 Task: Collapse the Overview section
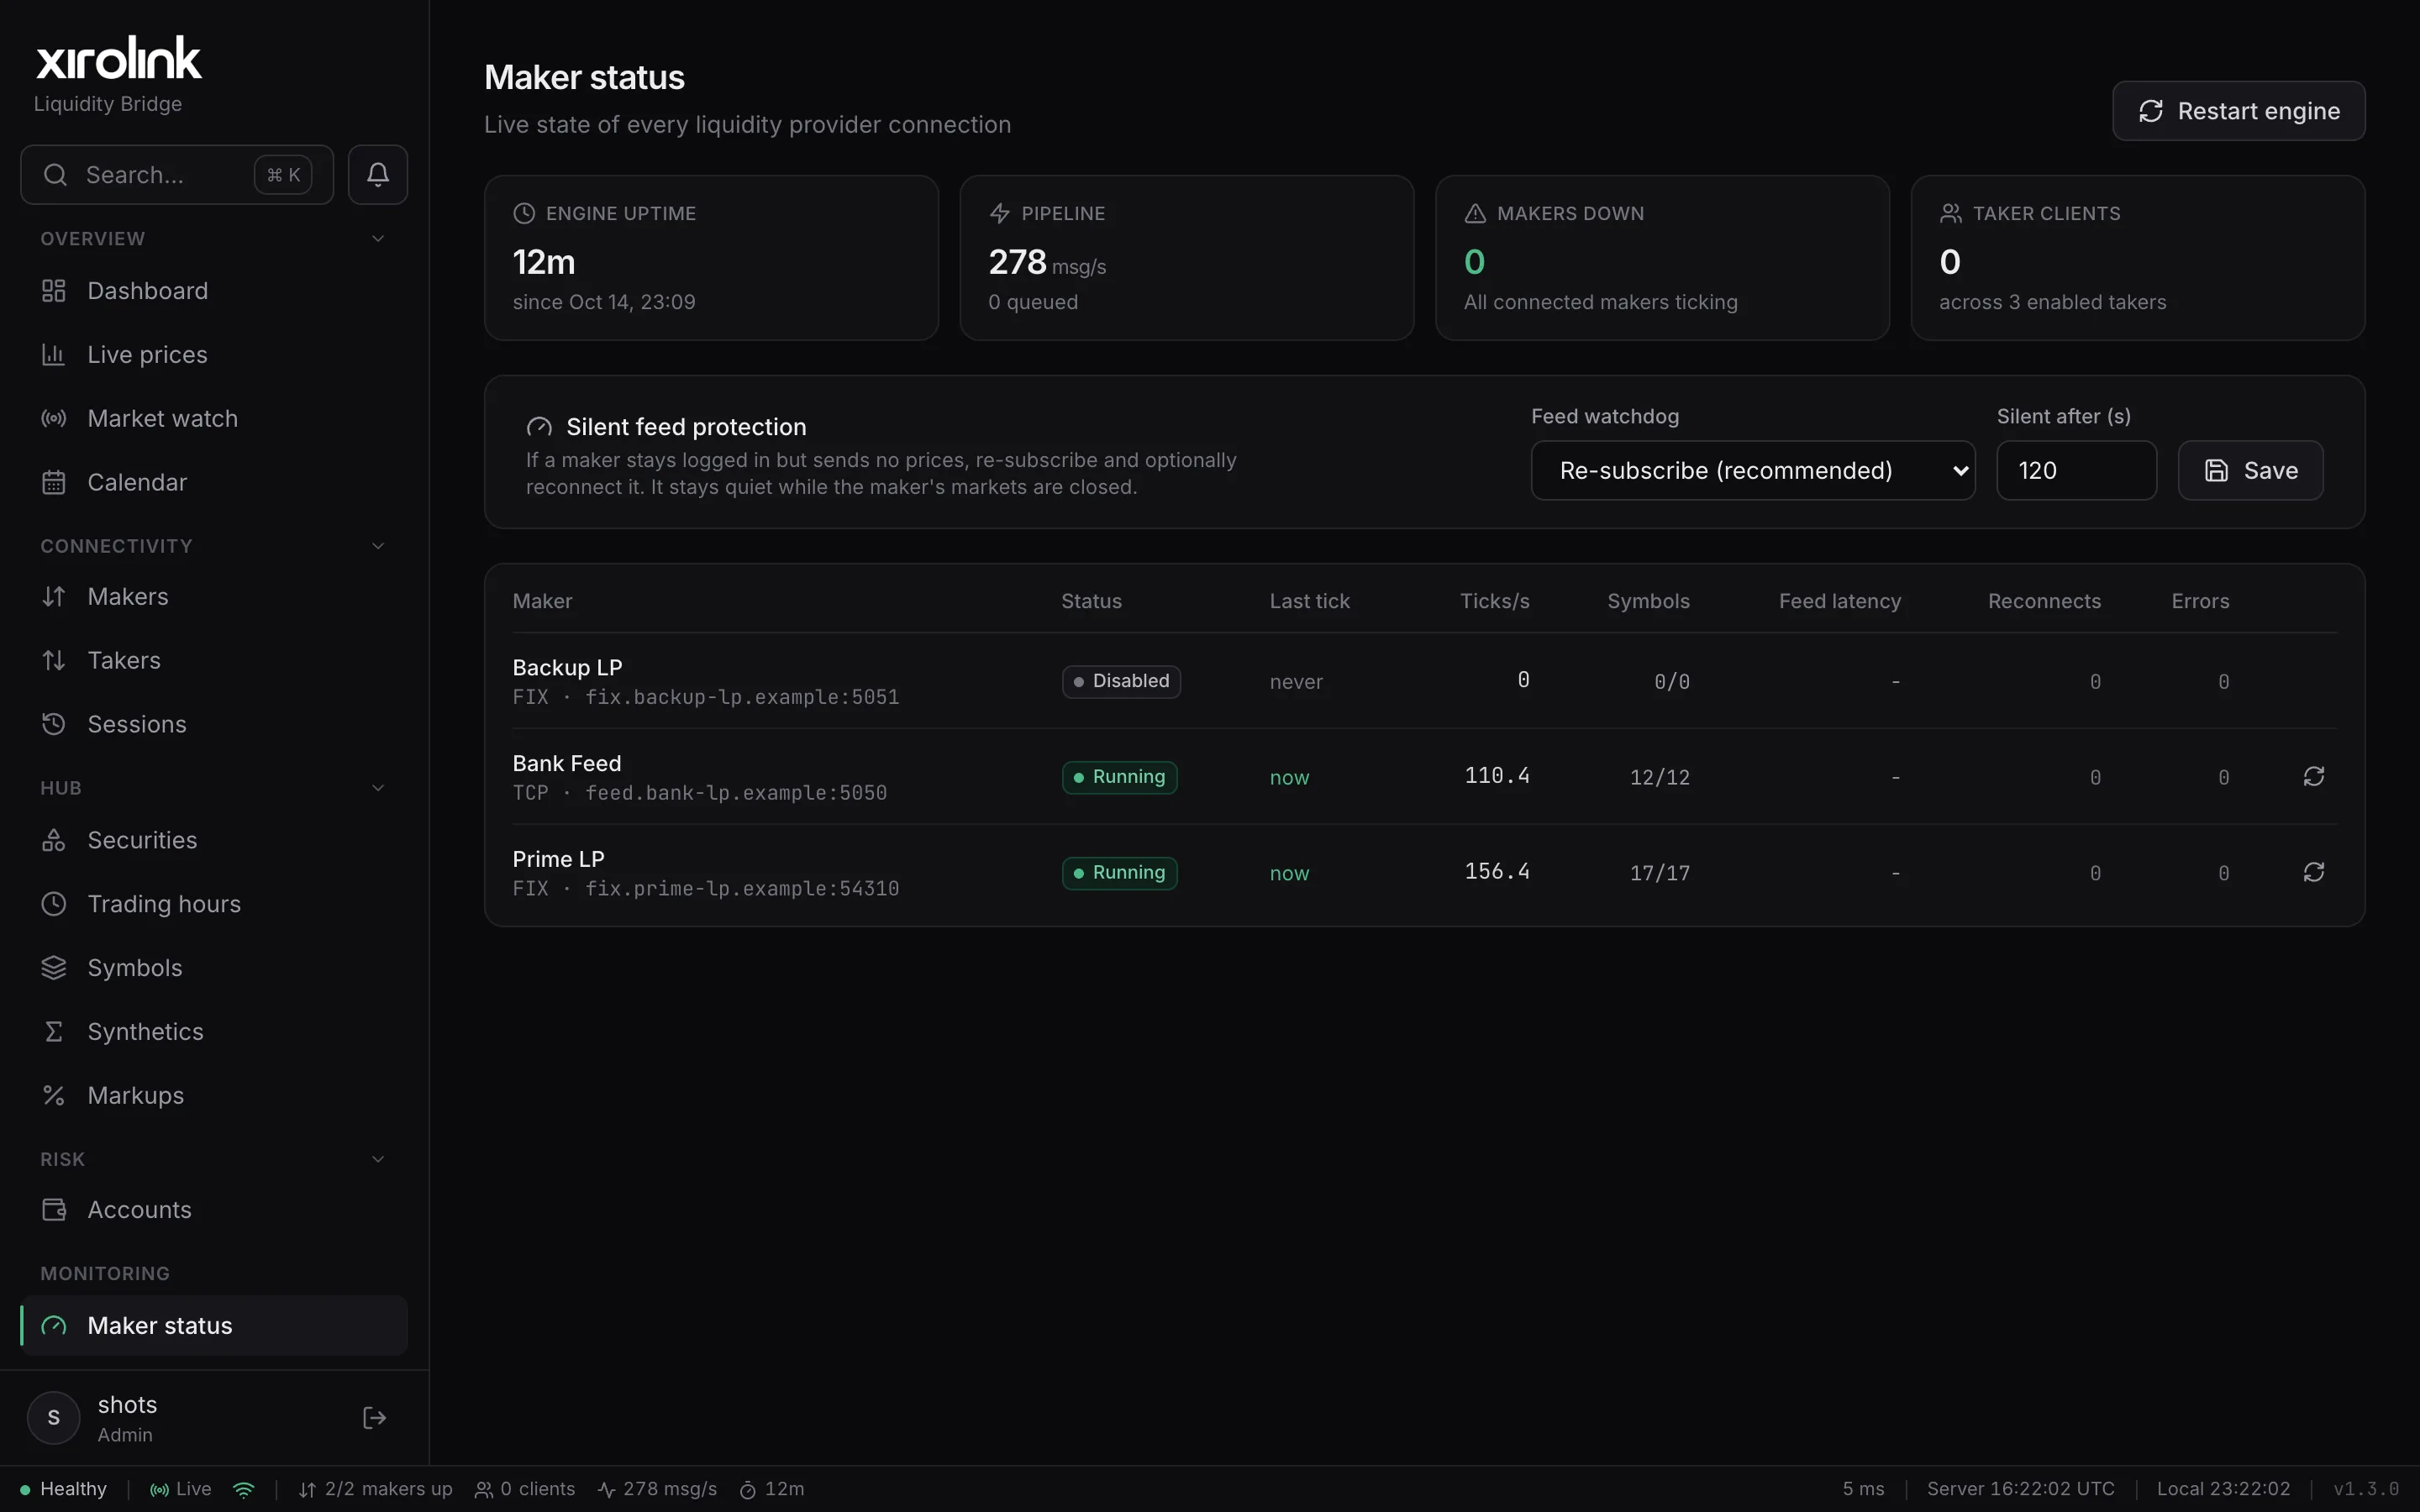pos(378,239)
